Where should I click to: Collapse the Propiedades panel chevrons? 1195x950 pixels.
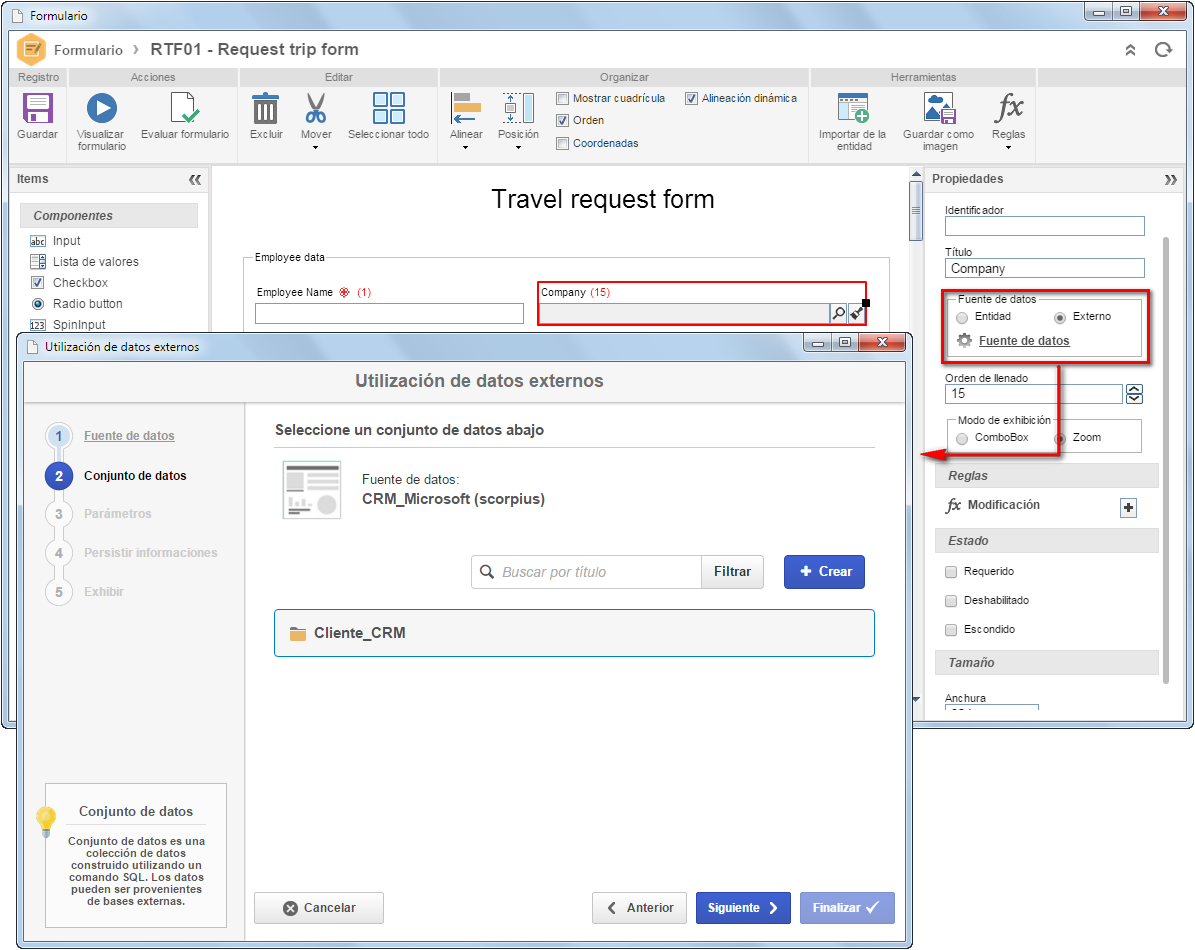click(1171, 180)
